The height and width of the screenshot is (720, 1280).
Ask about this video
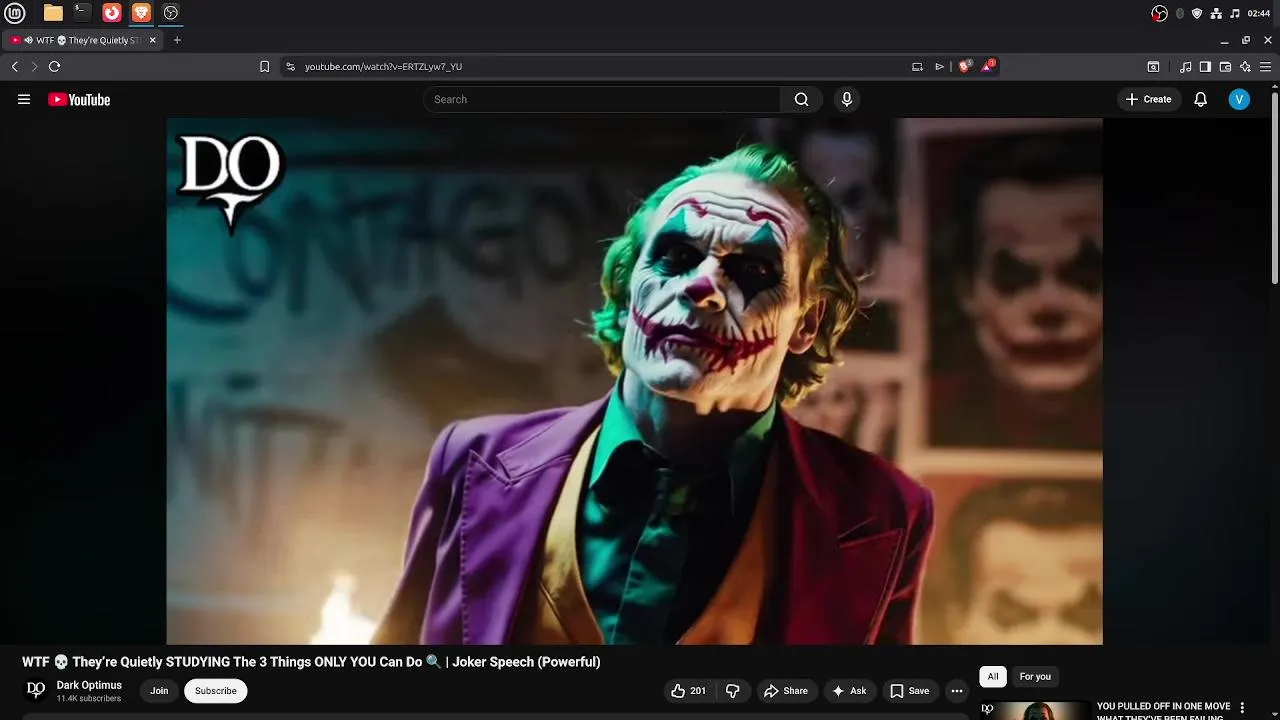click(848, 691)
